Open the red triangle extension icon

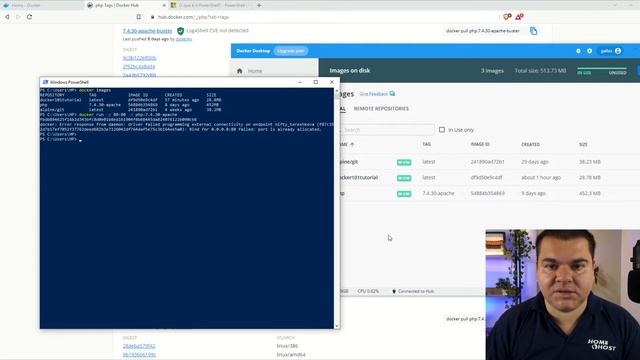[519, 17]
